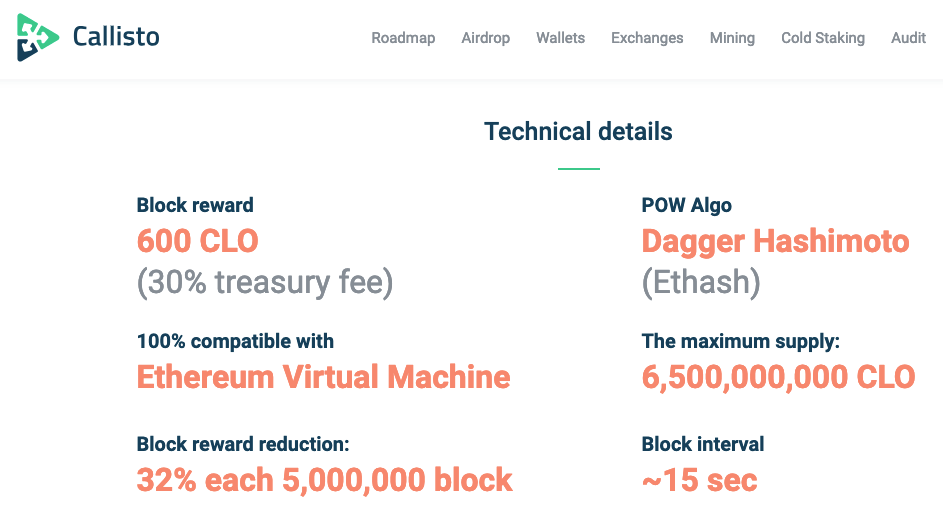Image resolution: width=943 pixels, height=523 pixels.
Task: Select Wallets in the top navigation
Action: (560, 38)
